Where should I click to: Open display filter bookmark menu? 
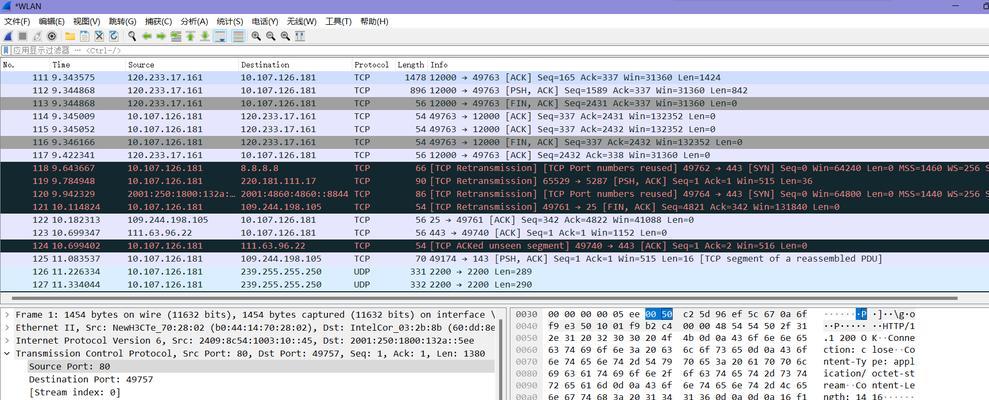click(x=6, y=50)
